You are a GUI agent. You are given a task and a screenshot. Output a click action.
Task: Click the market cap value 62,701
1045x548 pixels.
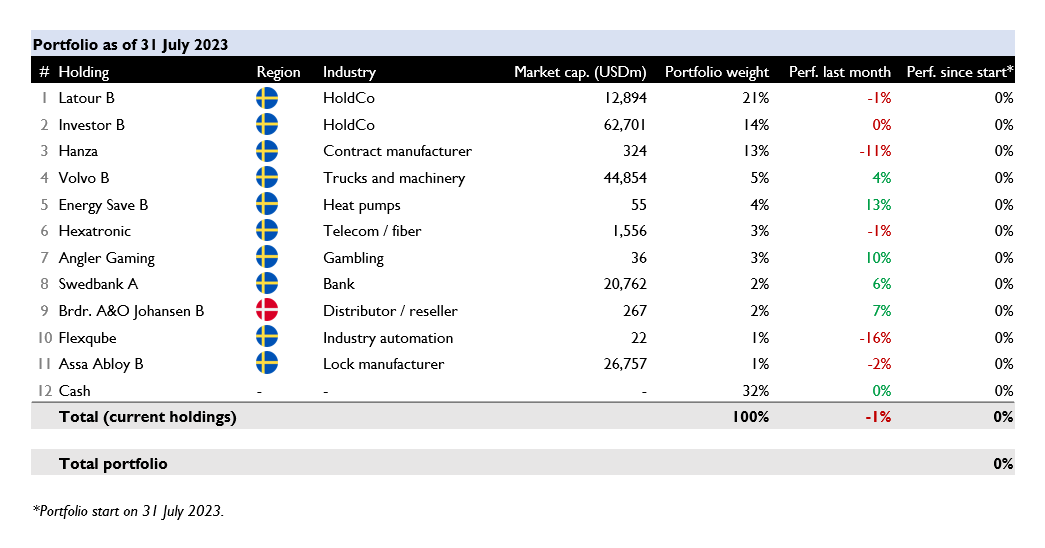(625, 125)
